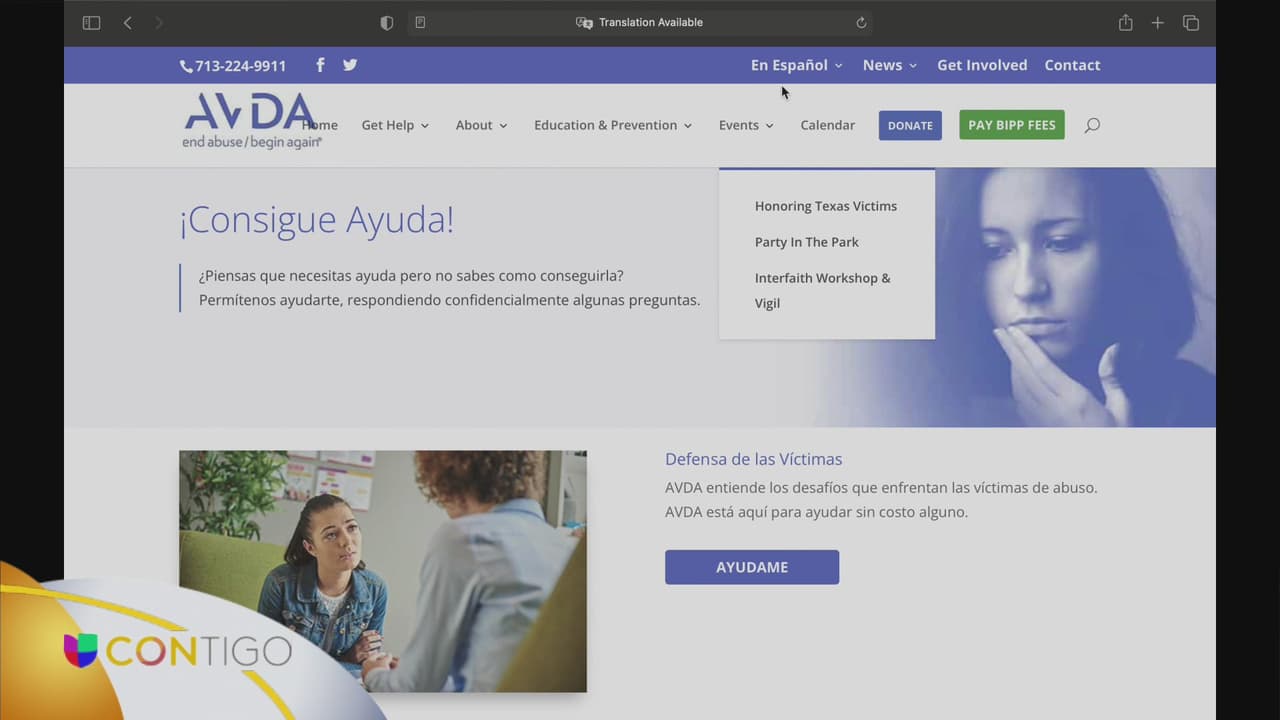
Task: Click the Facebook icon in top bar
Action: (x=320, y=65)
